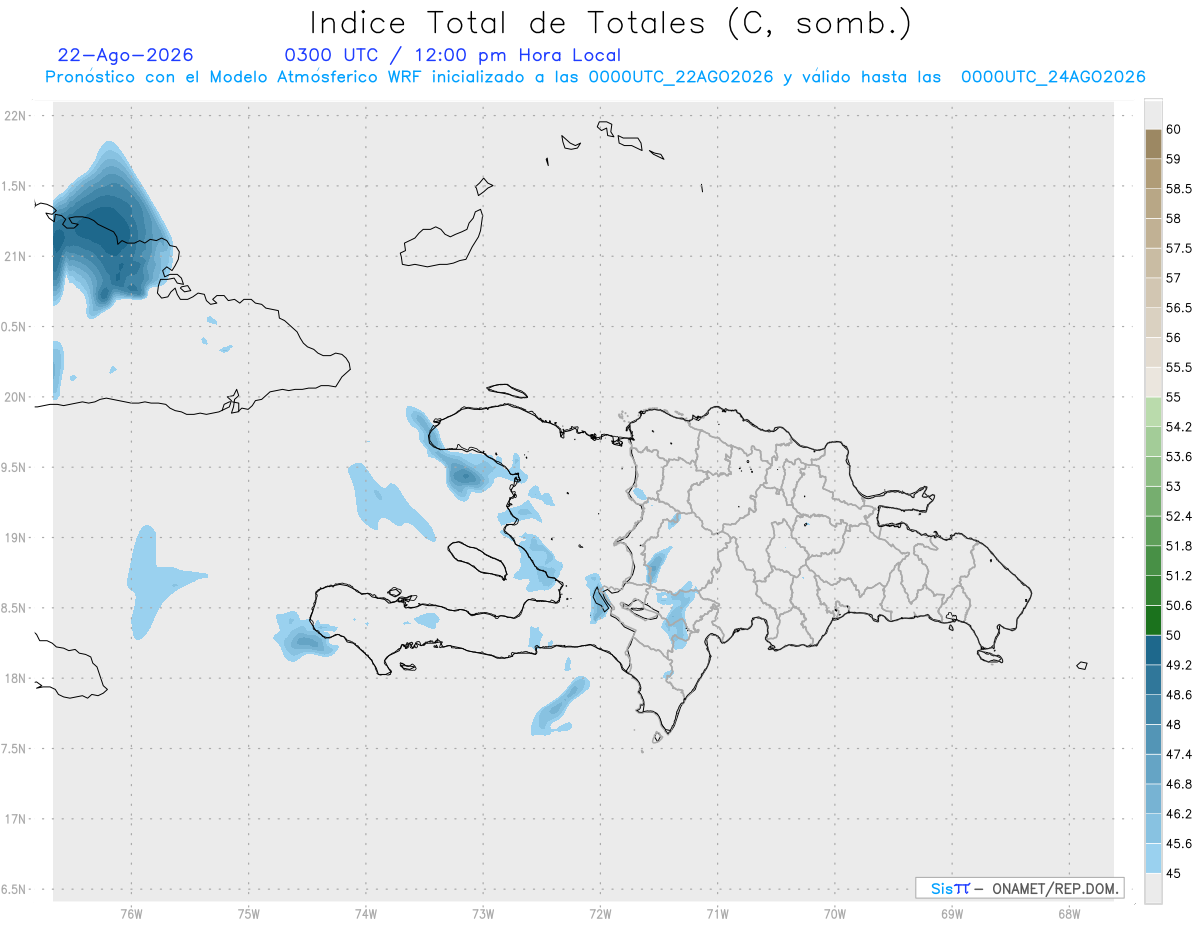Click the legend value 49.2
The width and height of the screenshot is (1200, 927).
(1179, 665)
